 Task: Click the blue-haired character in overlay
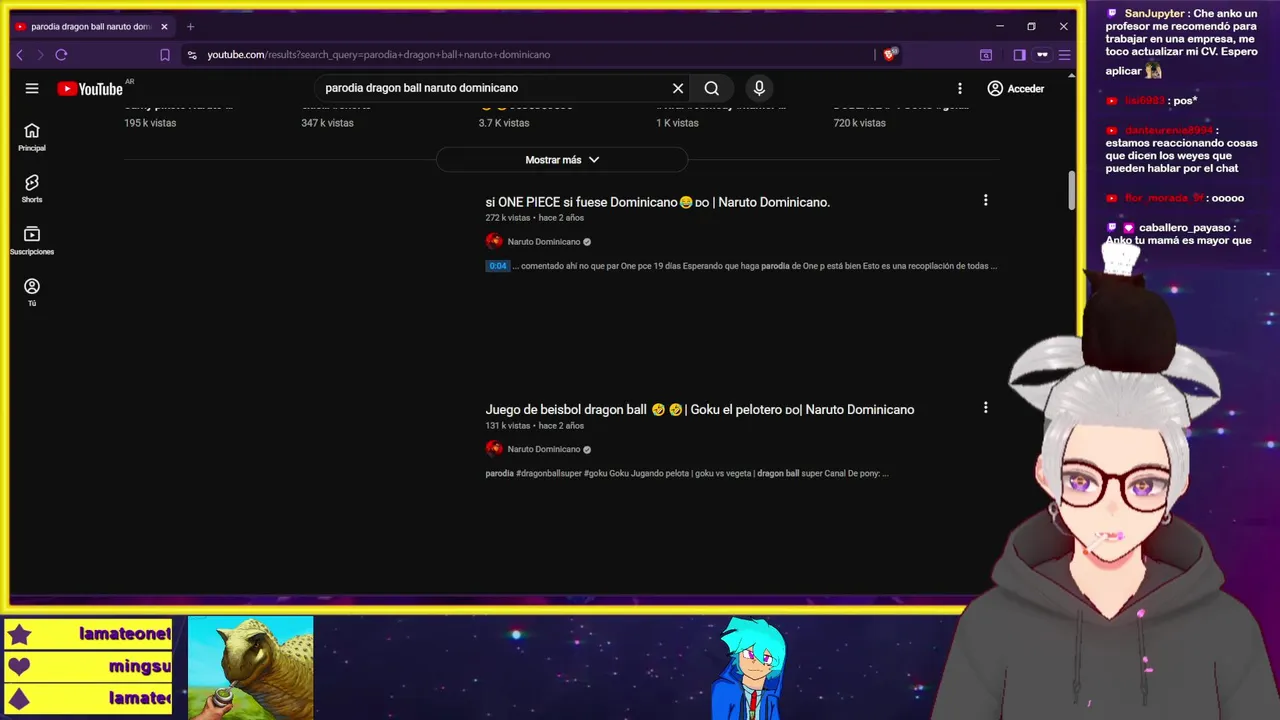[x=752, y=668]
